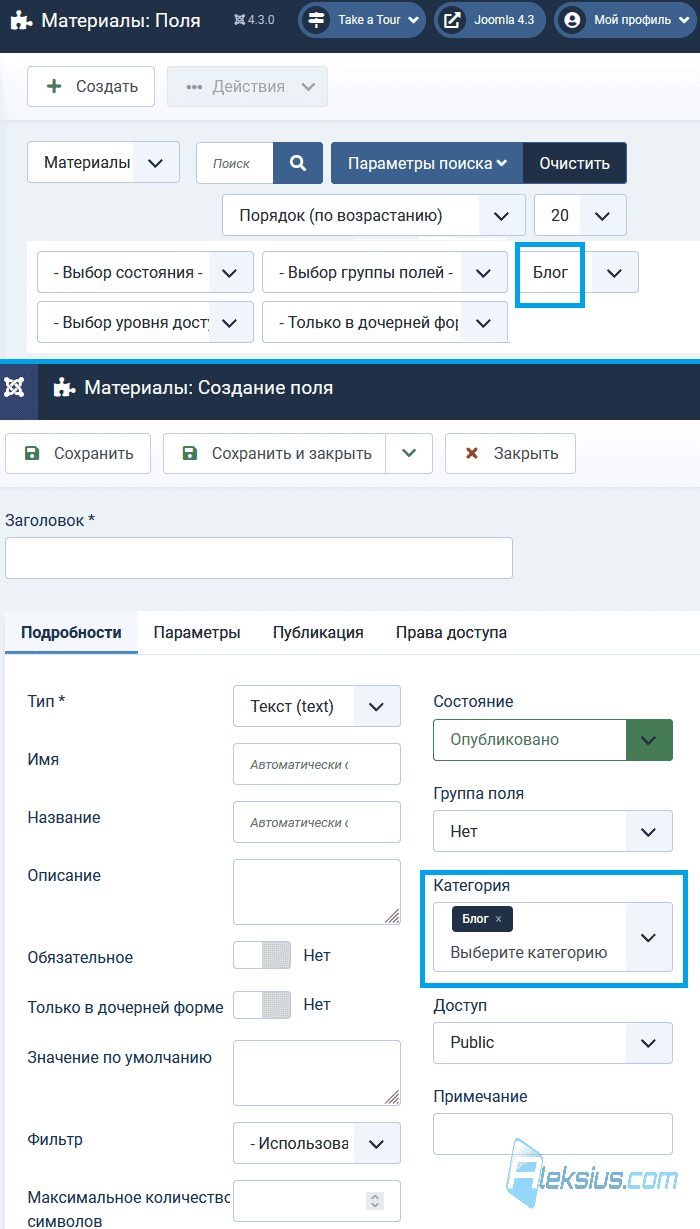Click the Примечание input field
Image resolution: width=700 pixels, height=1229 pixels.
(553, 1134)
